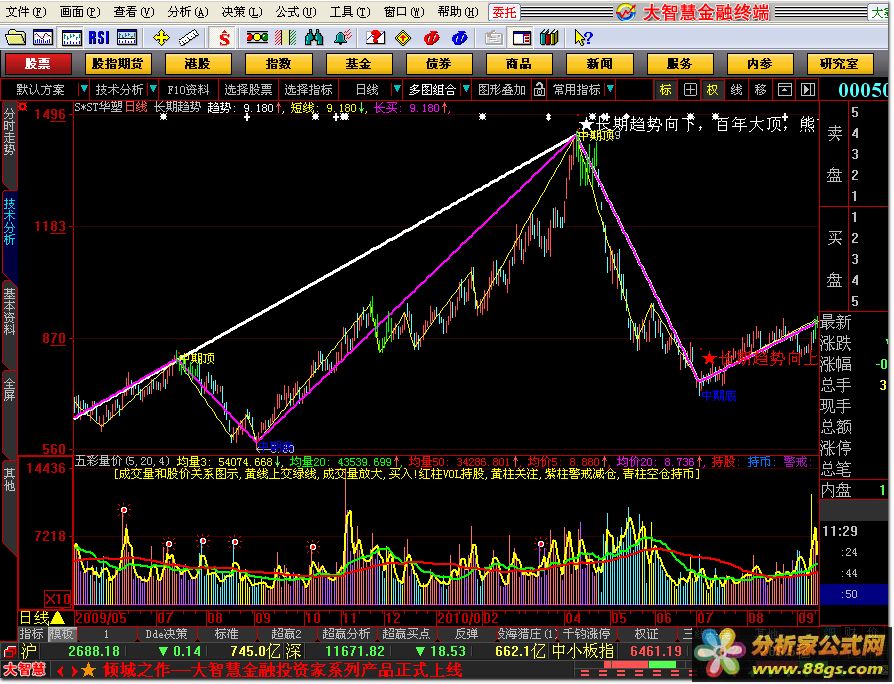
Task: Click the RSI indicator icon
Action: (99, 38)
